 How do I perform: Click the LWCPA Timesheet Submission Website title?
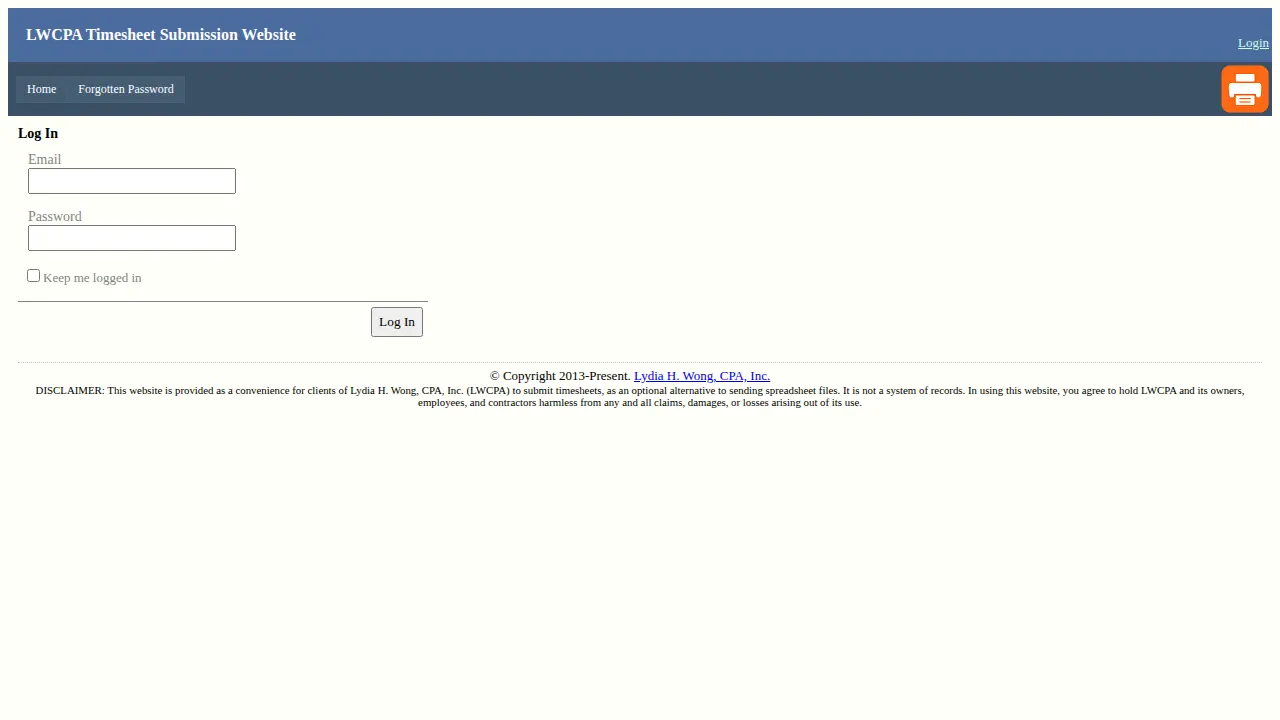[161, 35]
